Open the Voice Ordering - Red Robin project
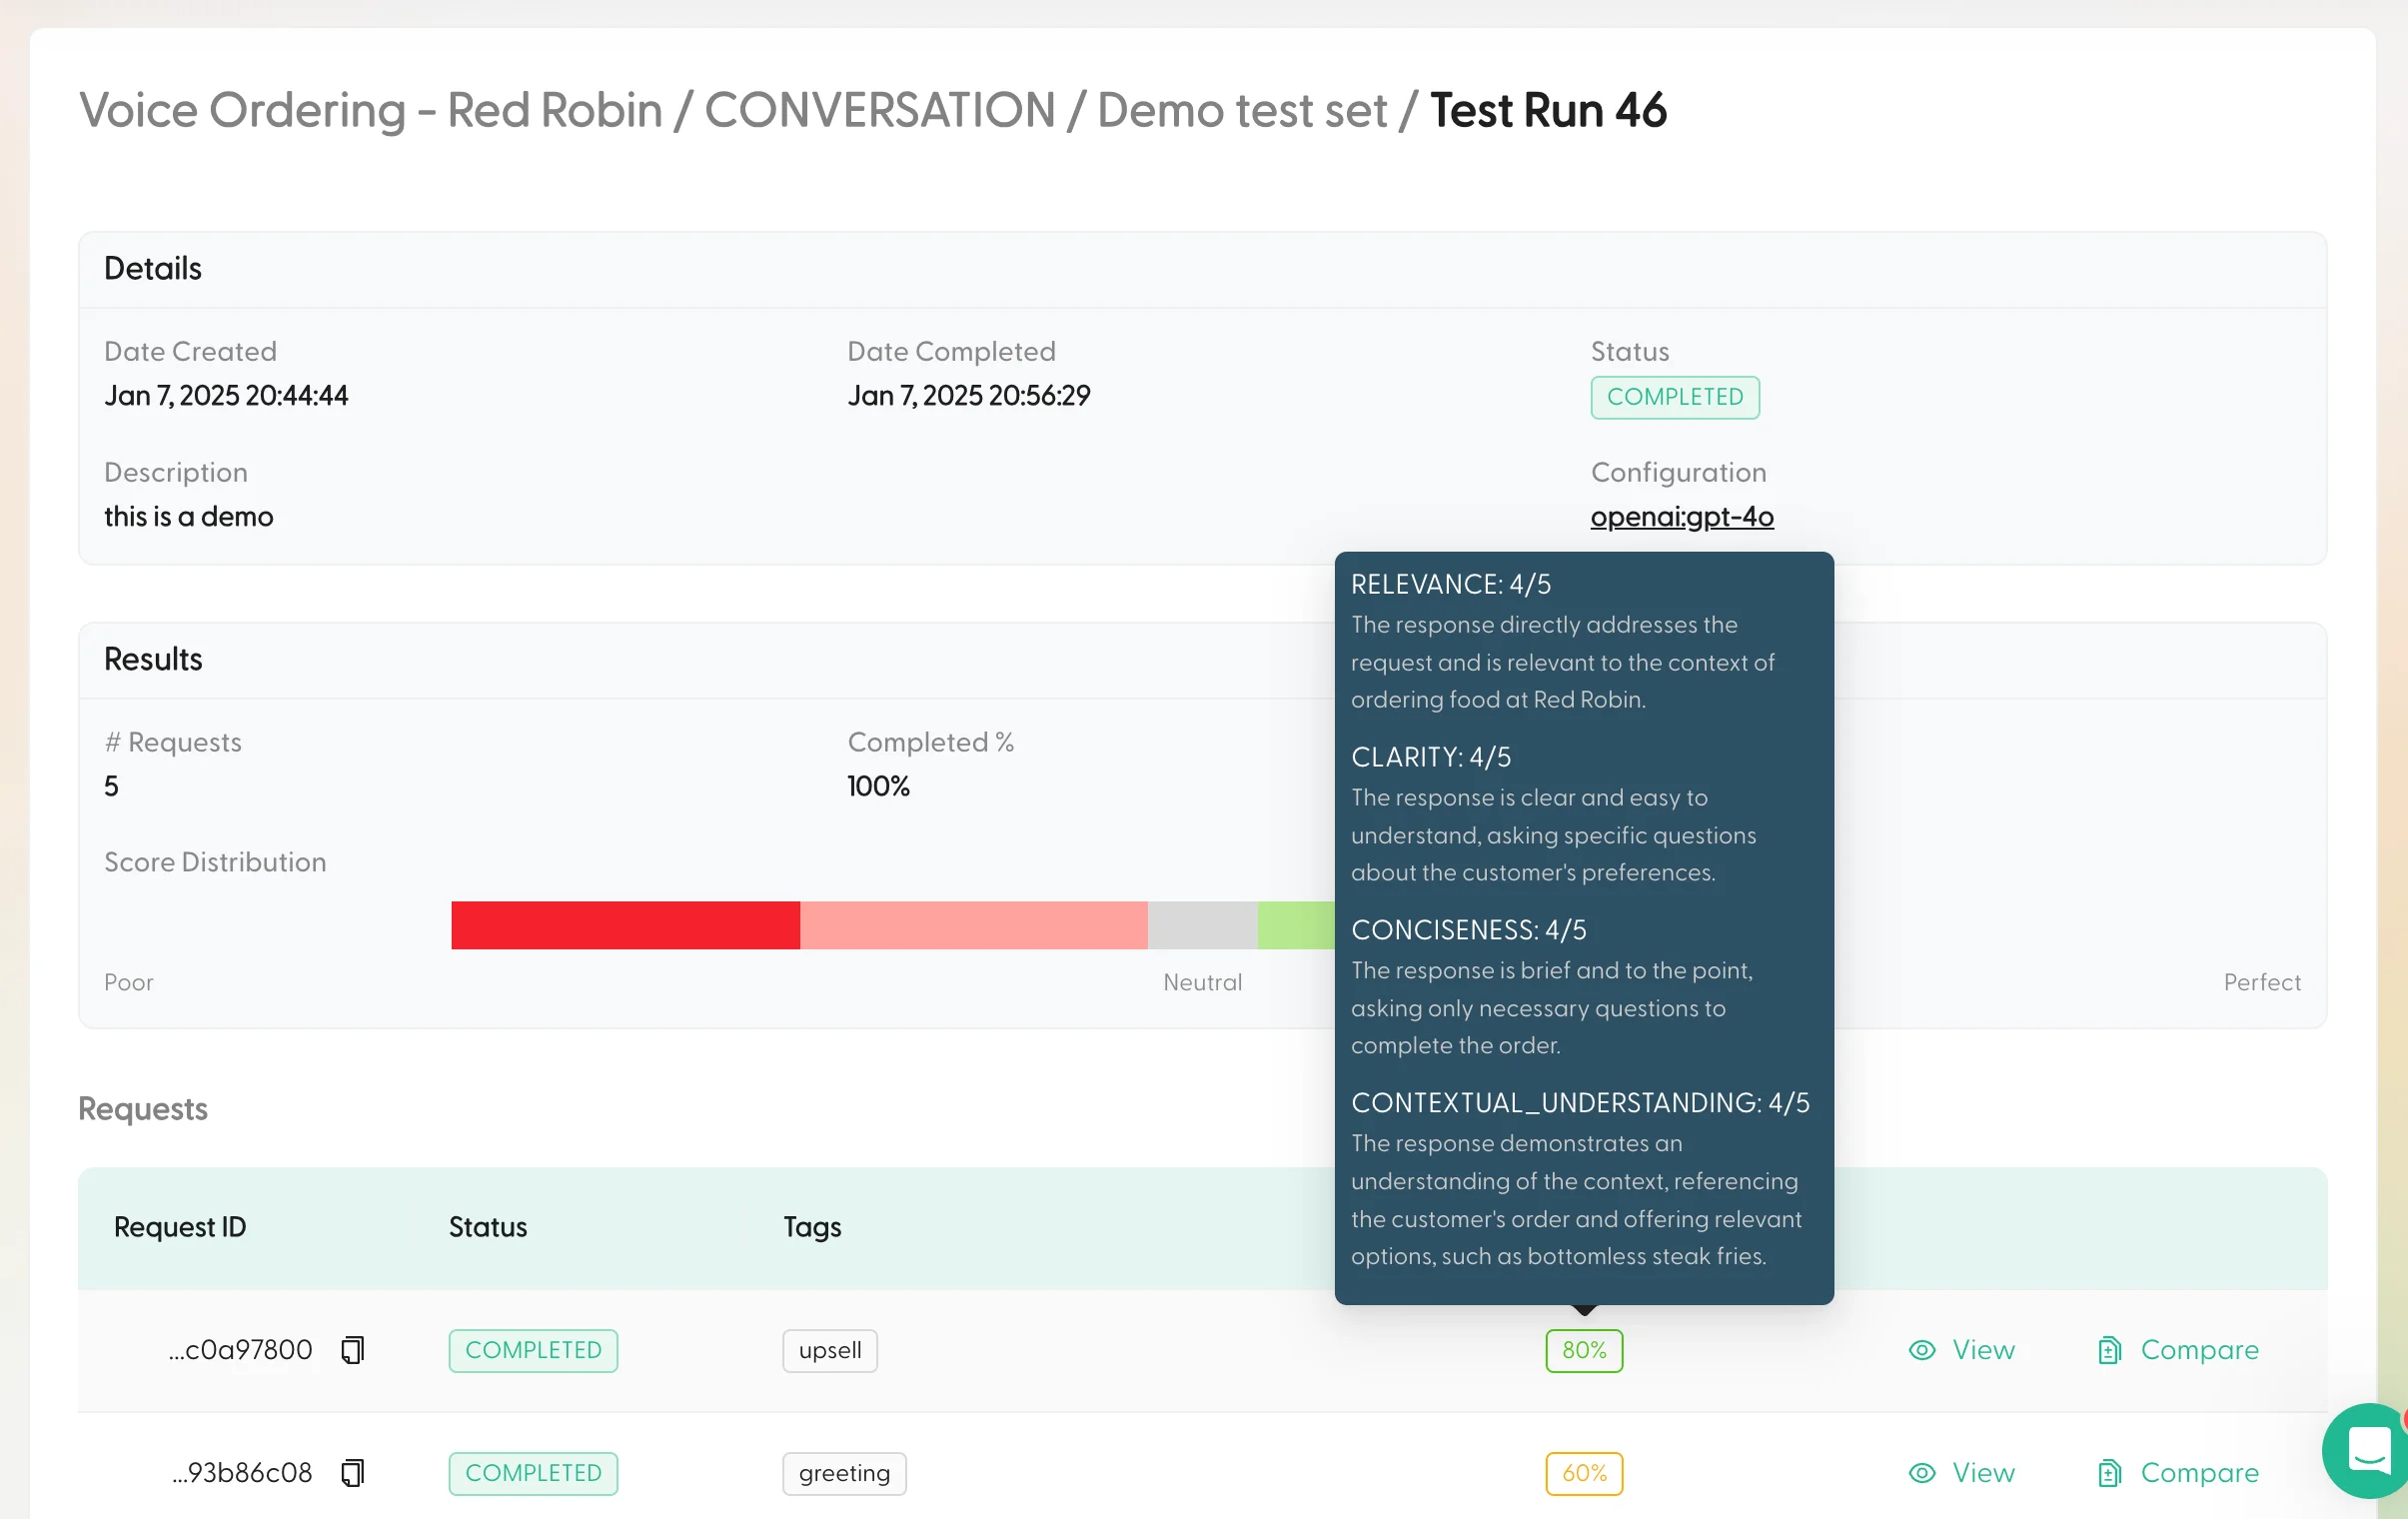 371,110
